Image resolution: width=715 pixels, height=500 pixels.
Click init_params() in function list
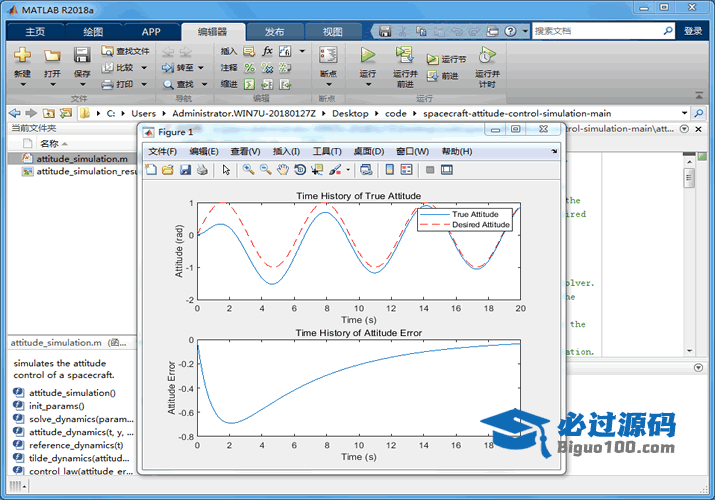pos(57,406)
